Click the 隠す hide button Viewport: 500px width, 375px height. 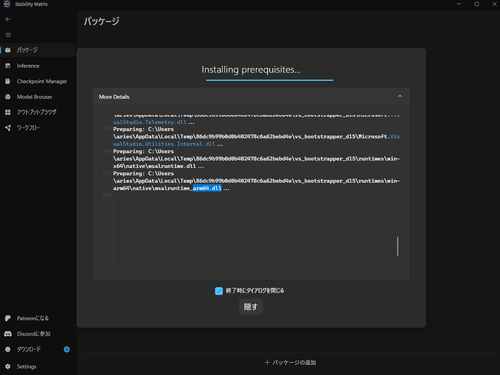click(251, 307)
